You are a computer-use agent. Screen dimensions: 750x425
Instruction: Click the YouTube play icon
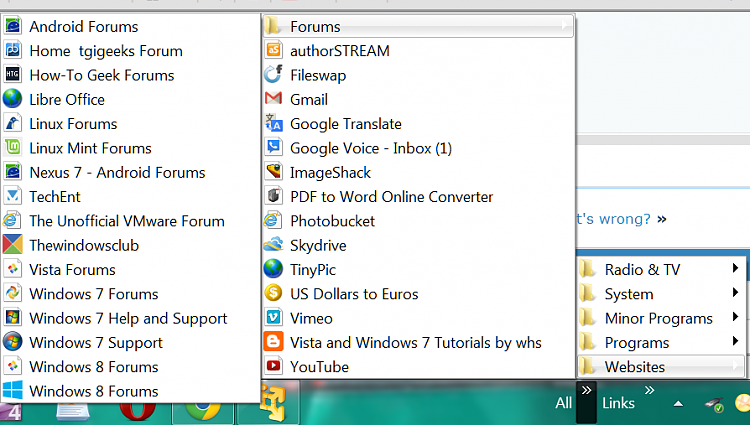click(x=274, y=366)
